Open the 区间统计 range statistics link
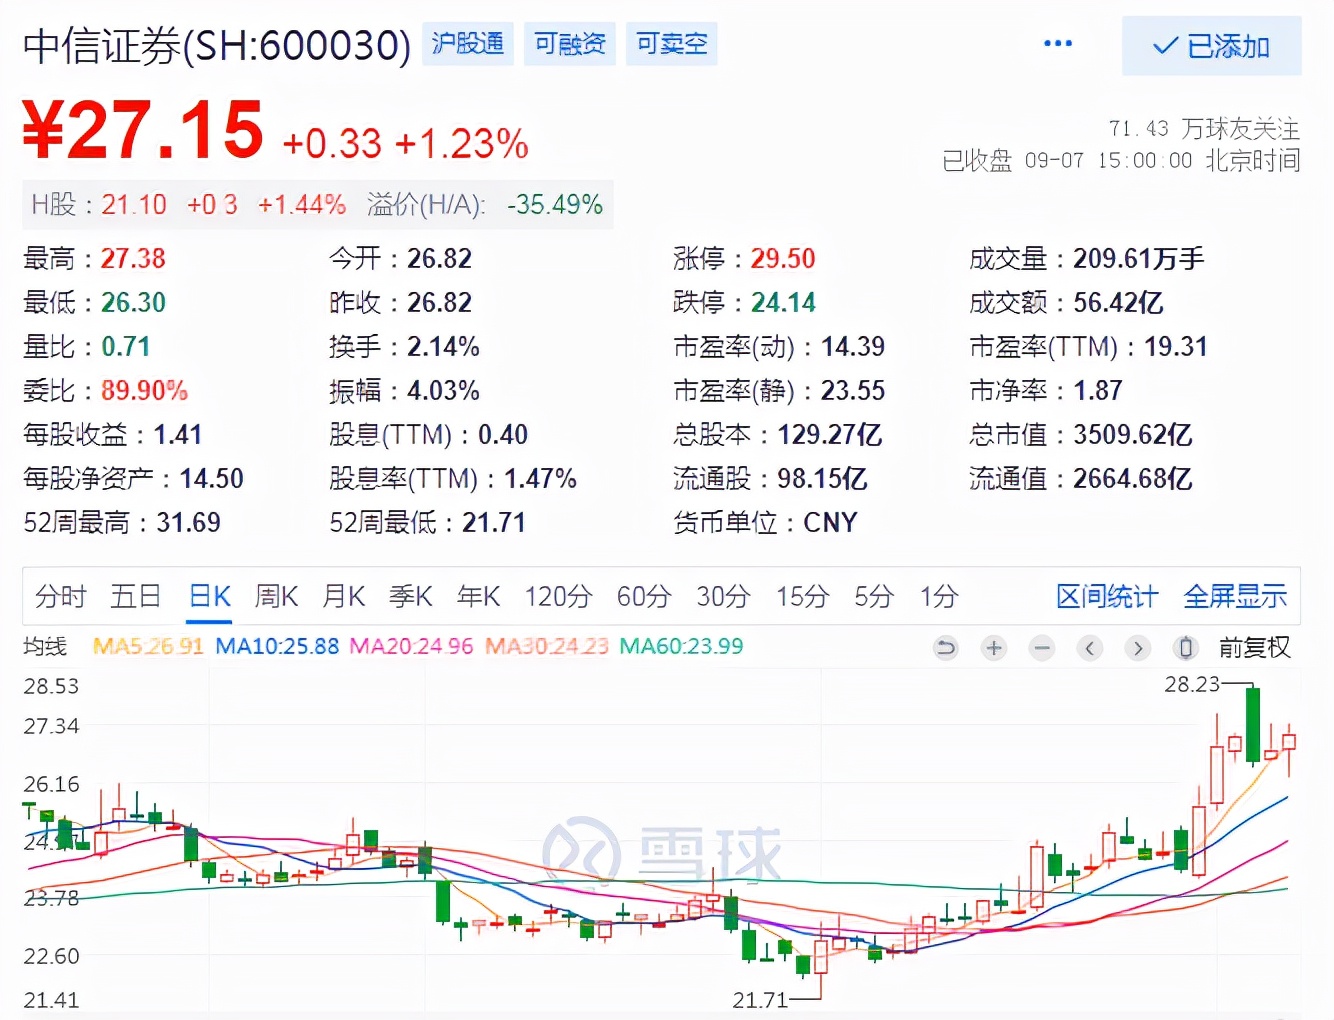The height and width of the screenshot is (1020, 1334). pyautogui.click(x=1107, y=596)
